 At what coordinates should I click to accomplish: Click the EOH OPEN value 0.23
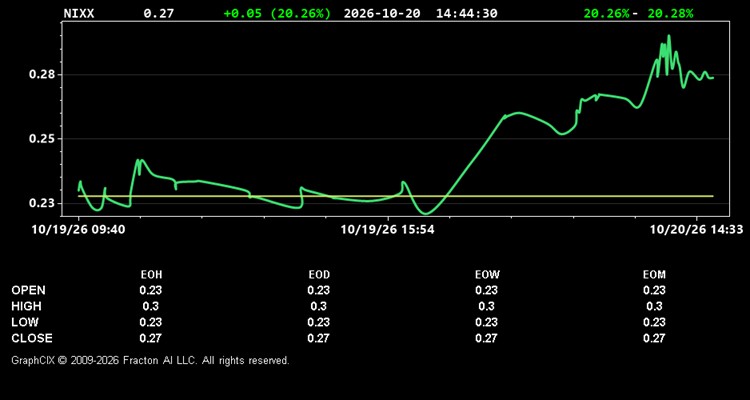coord(151,290)
